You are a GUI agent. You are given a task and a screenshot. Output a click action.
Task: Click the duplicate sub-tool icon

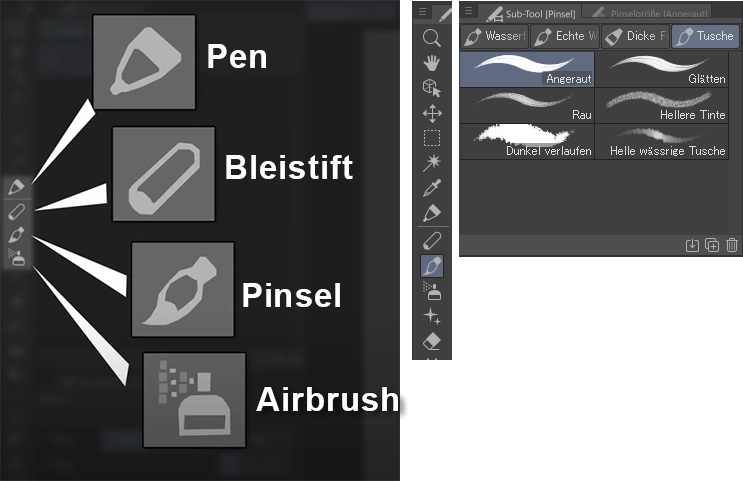pos(712,245)
